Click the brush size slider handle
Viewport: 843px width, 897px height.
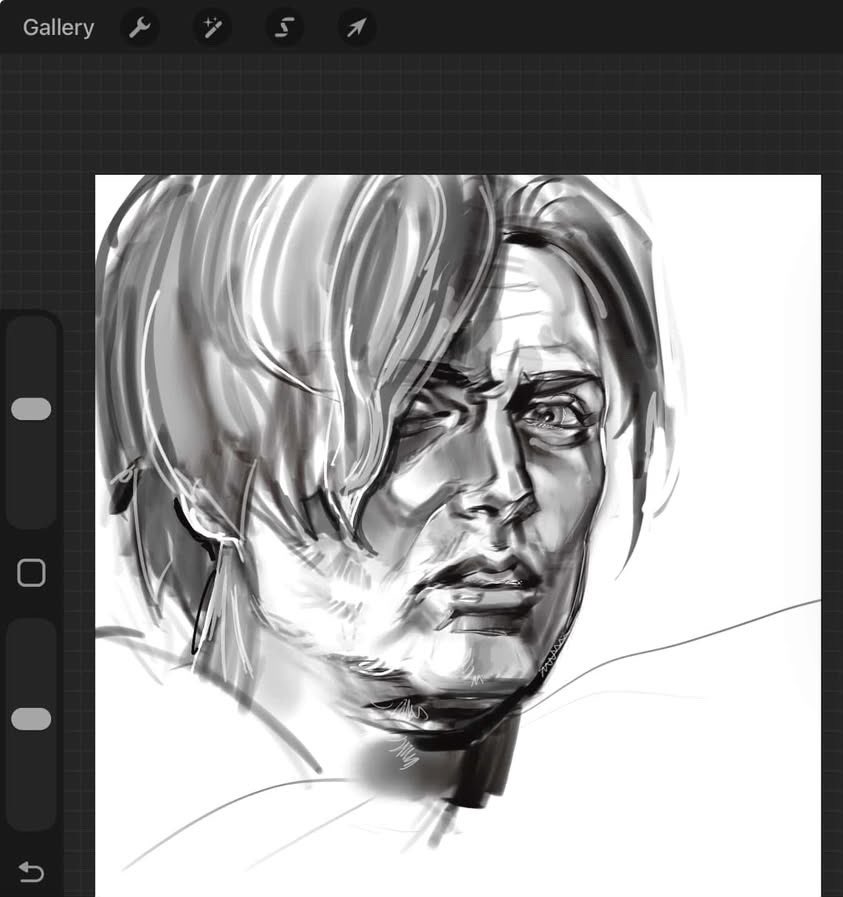click(31, 409)
